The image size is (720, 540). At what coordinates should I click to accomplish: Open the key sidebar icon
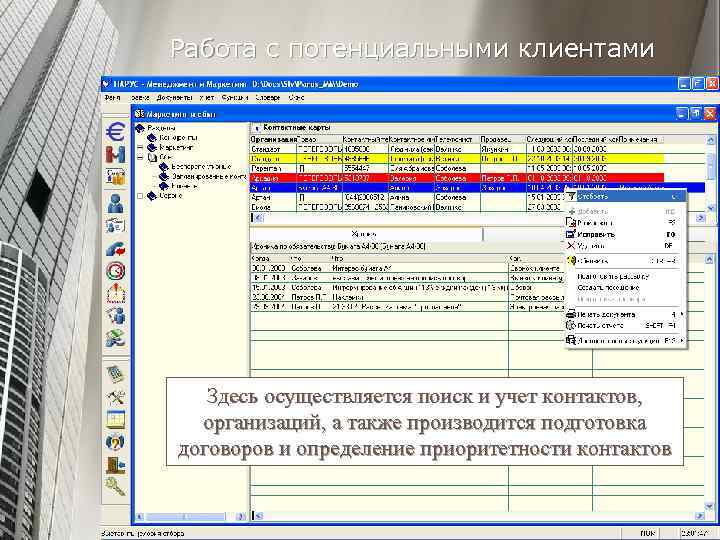point(115,487)
